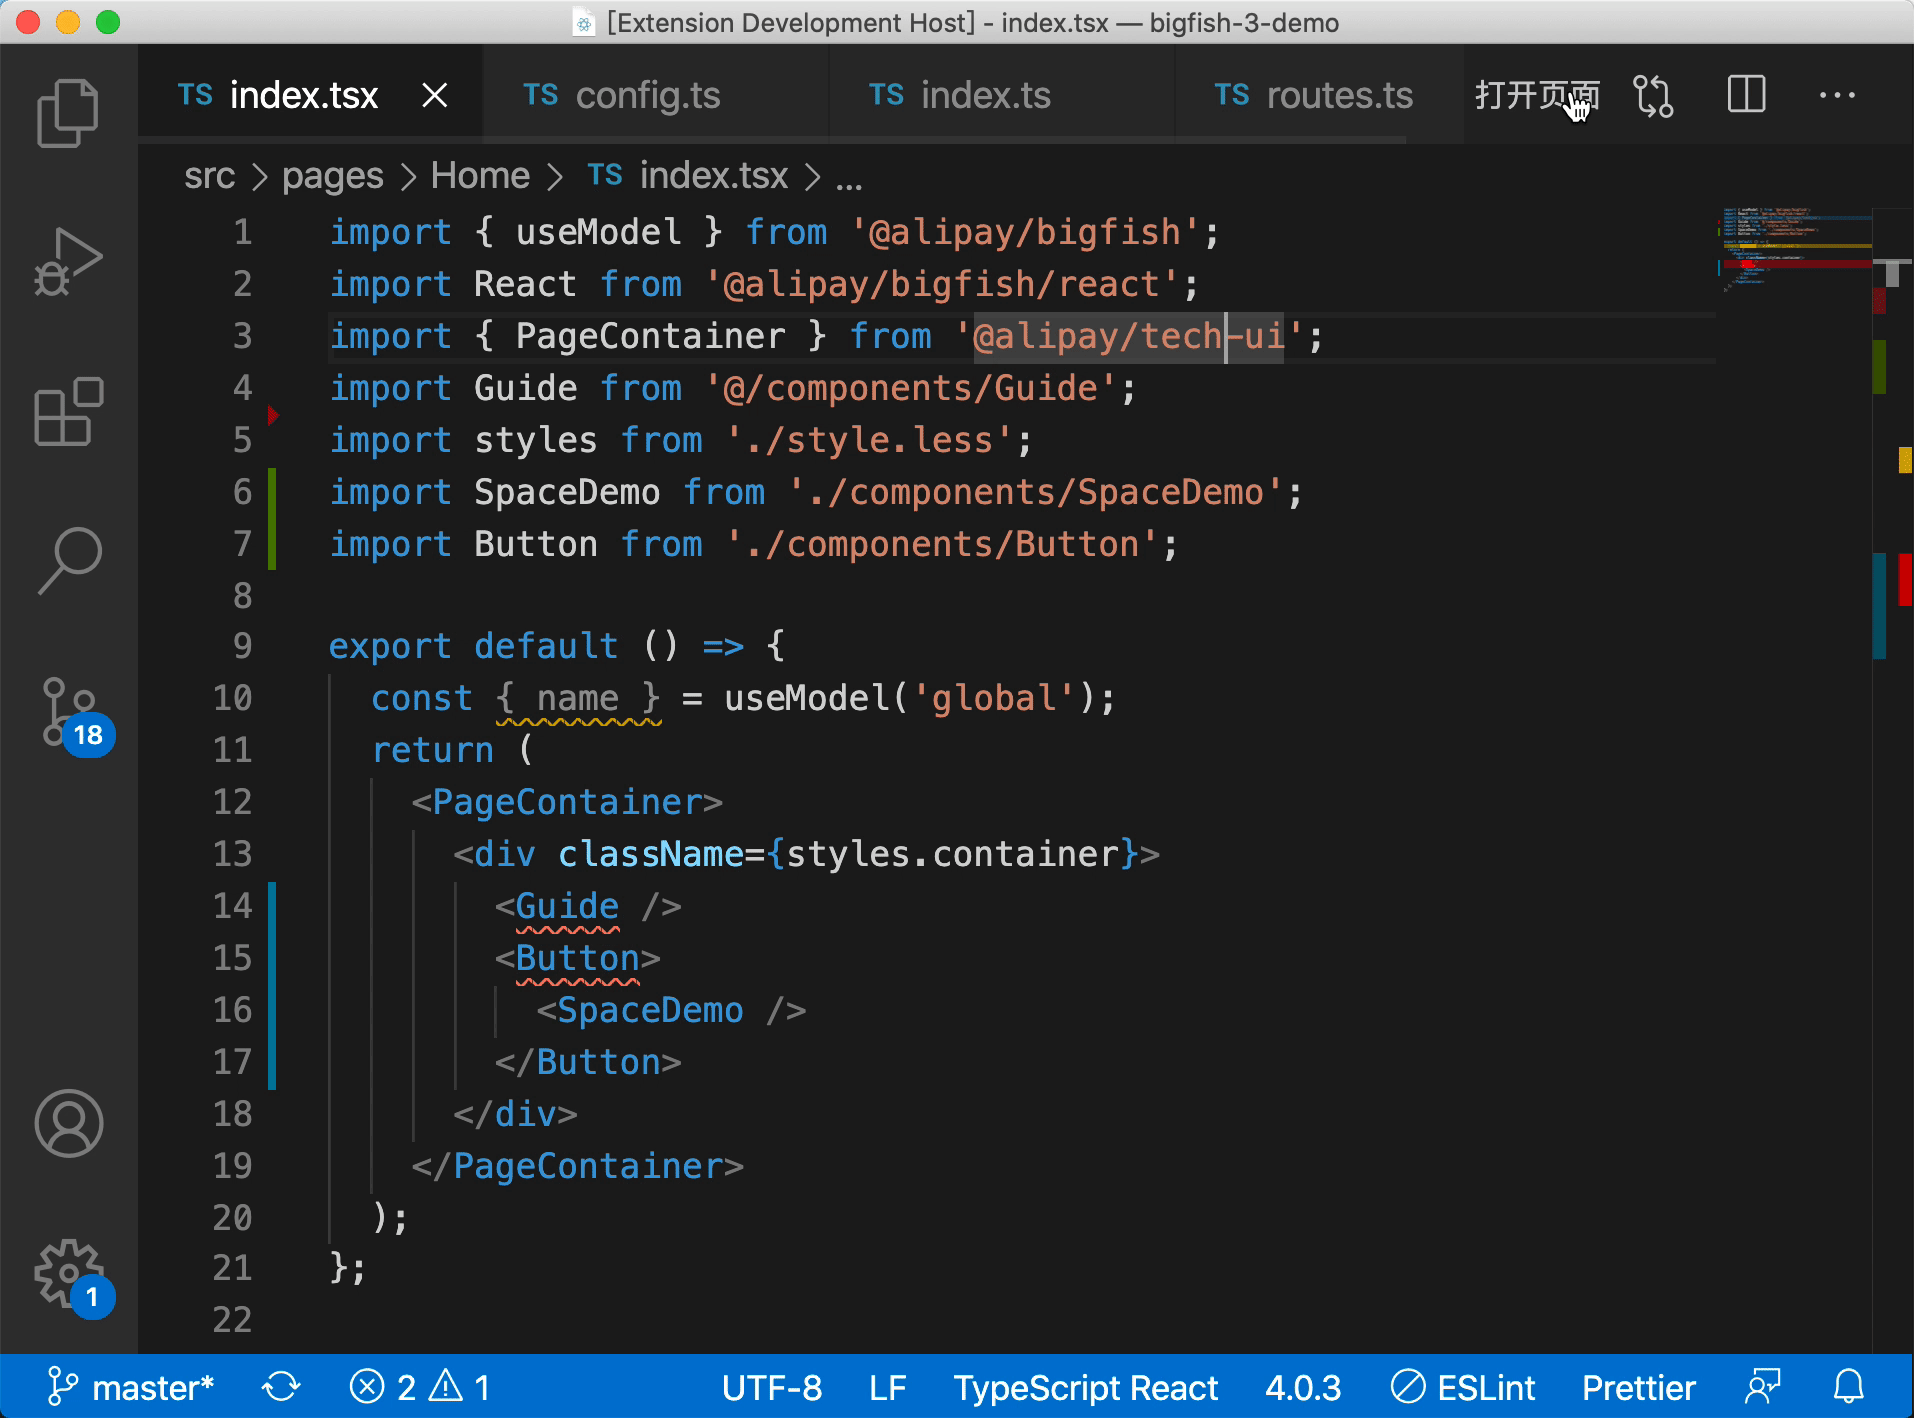Click the compare changes icon in editor toolbar
Image resolution: width=1914 pixels, height=1418 pixels.
click(1653, 96)
